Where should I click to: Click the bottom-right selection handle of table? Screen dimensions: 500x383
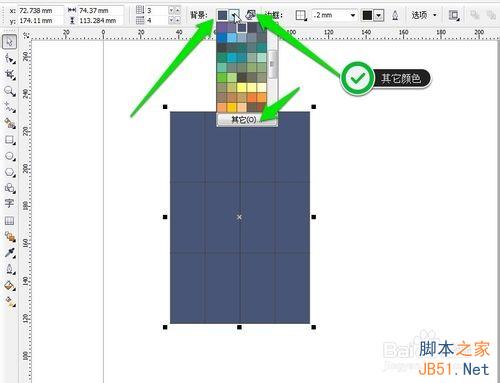(x=314, y=327)
